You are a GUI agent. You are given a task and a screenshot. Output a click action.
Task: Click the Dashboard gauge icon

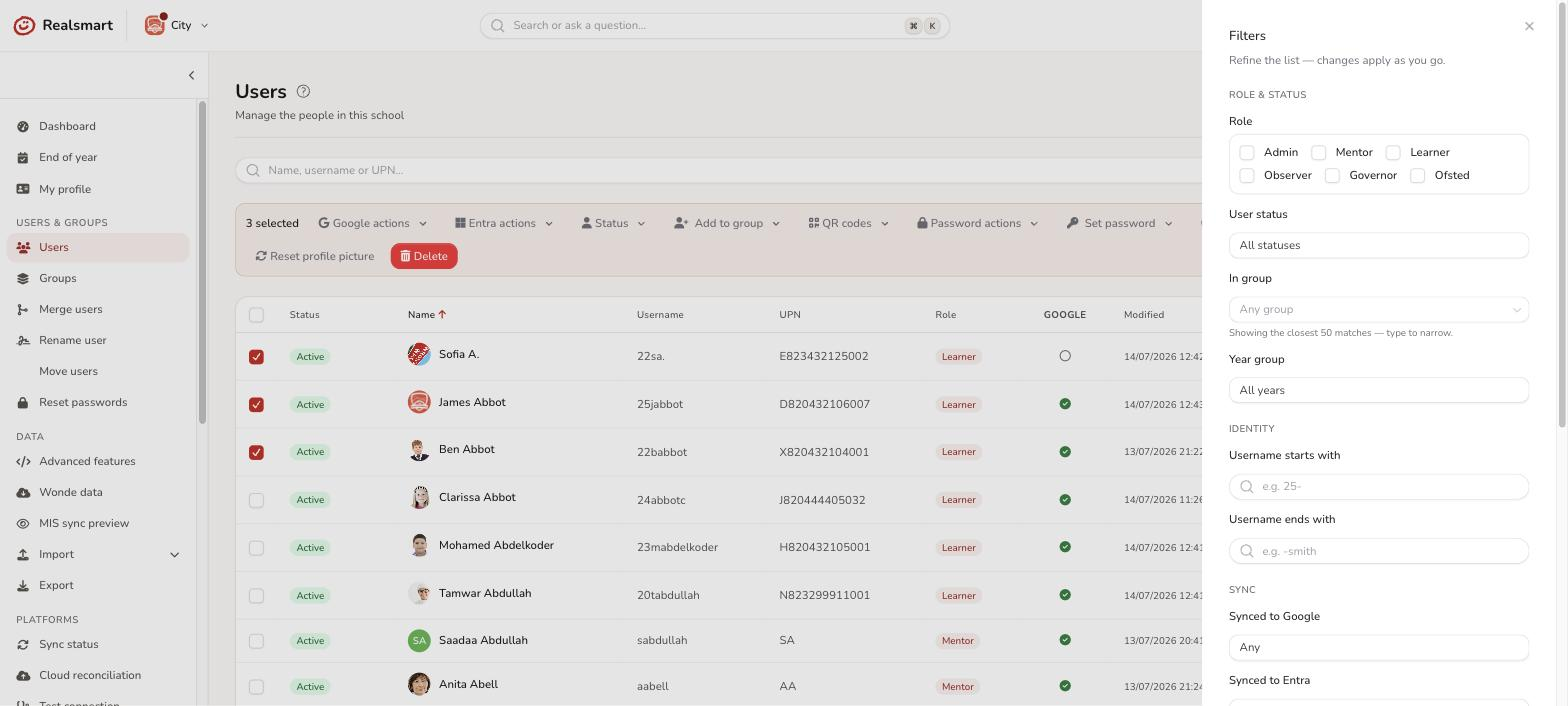pyautogui.click(x=23, y=126)
